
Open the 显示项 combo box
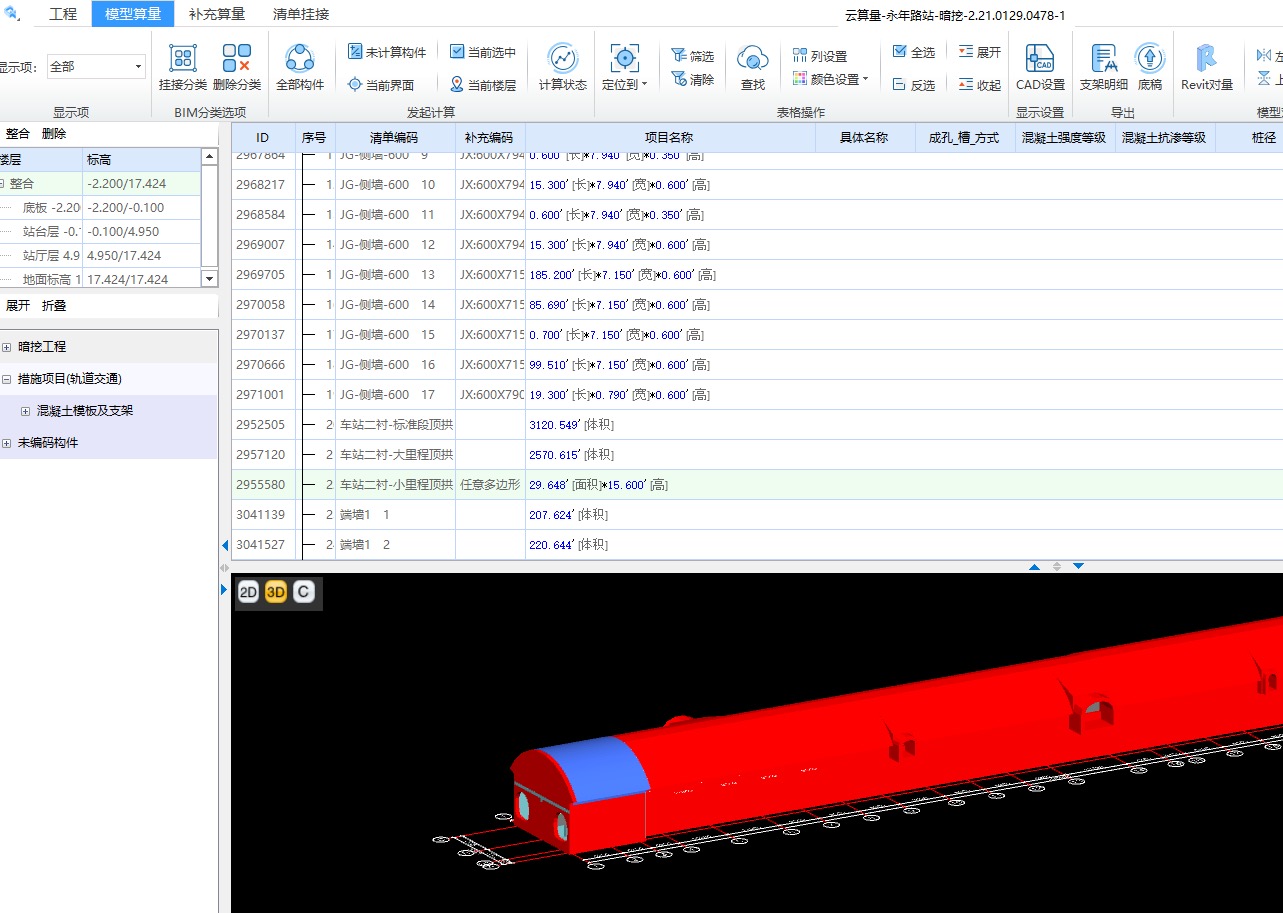point(96,67)
